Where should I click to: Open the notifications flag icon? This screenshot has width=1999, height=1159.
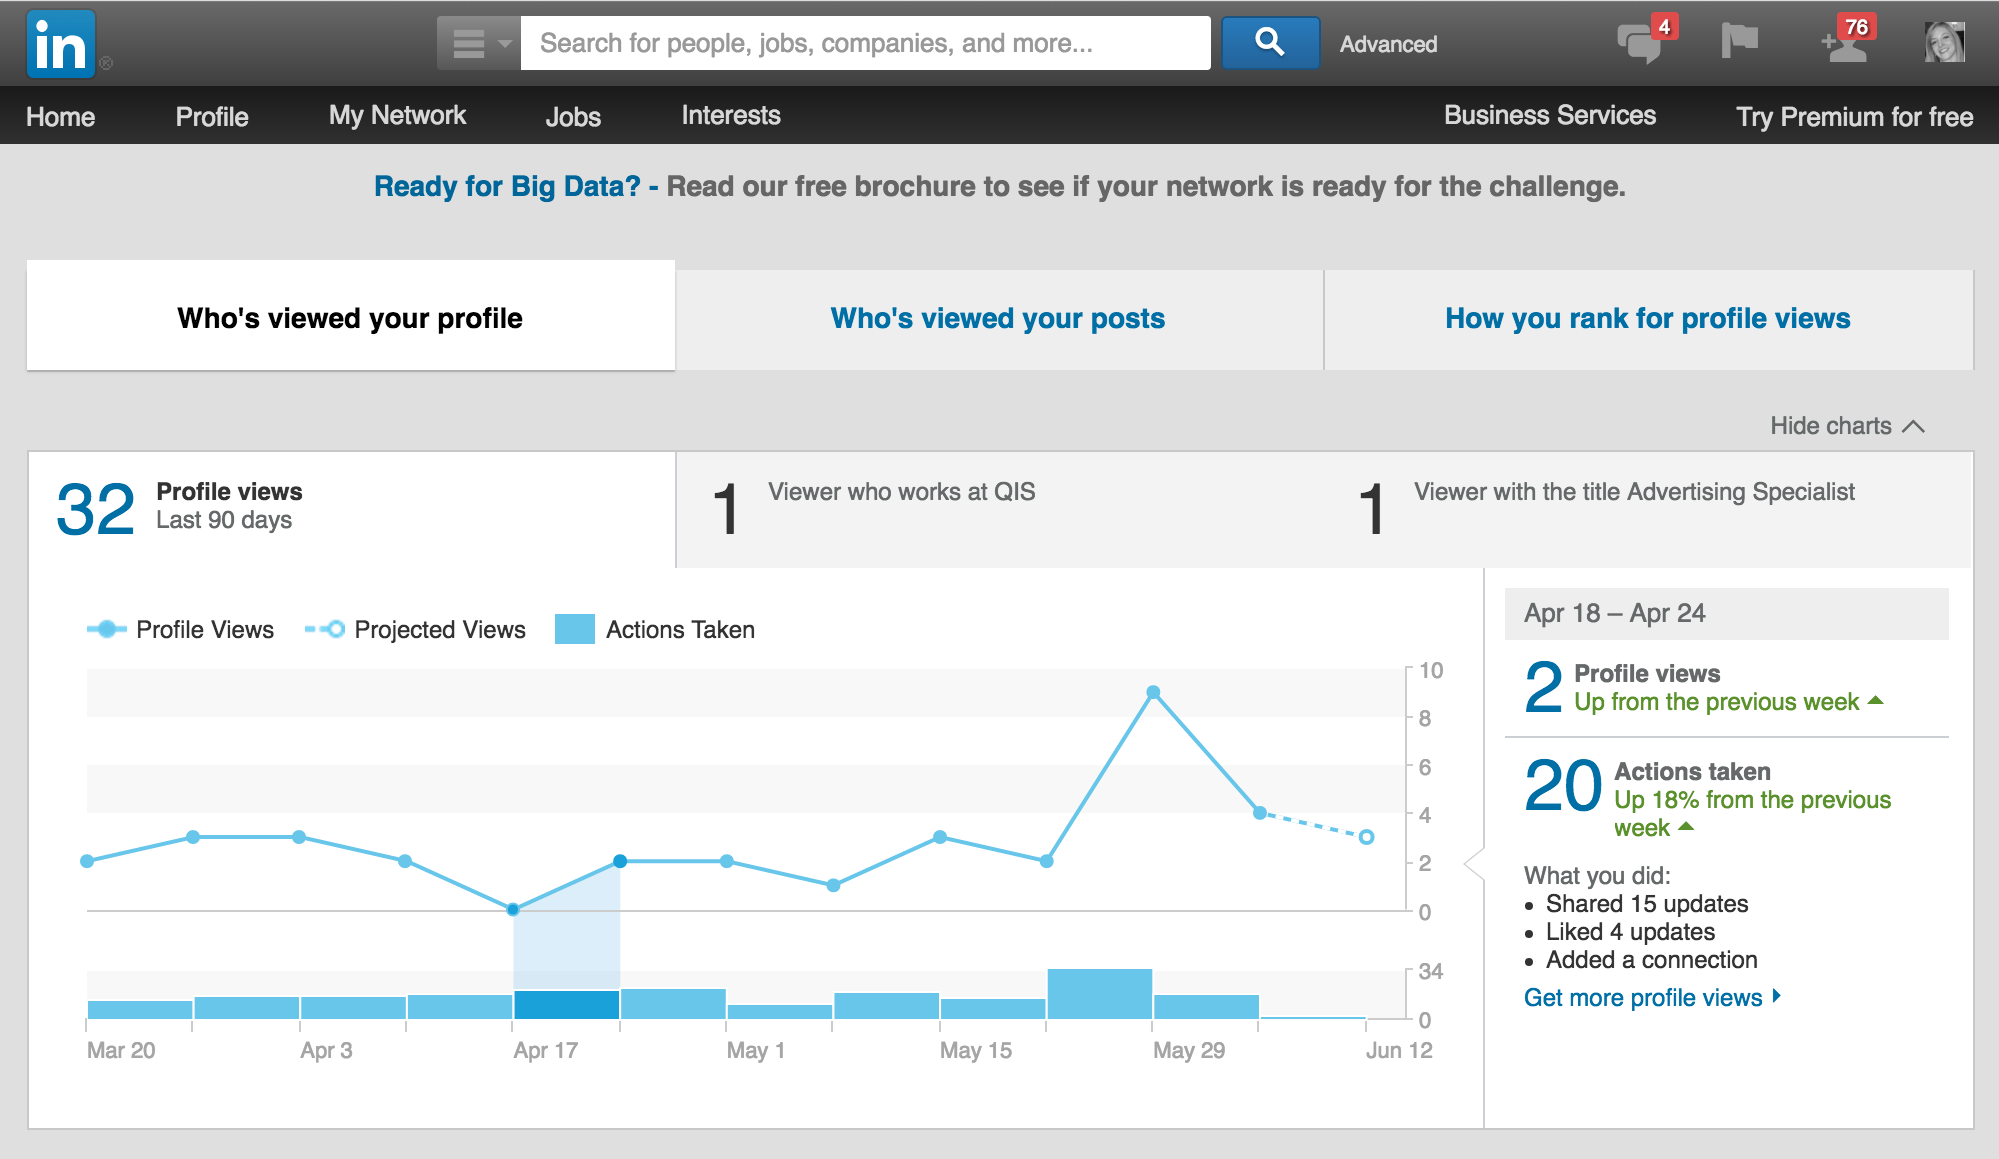(1739, 42)
